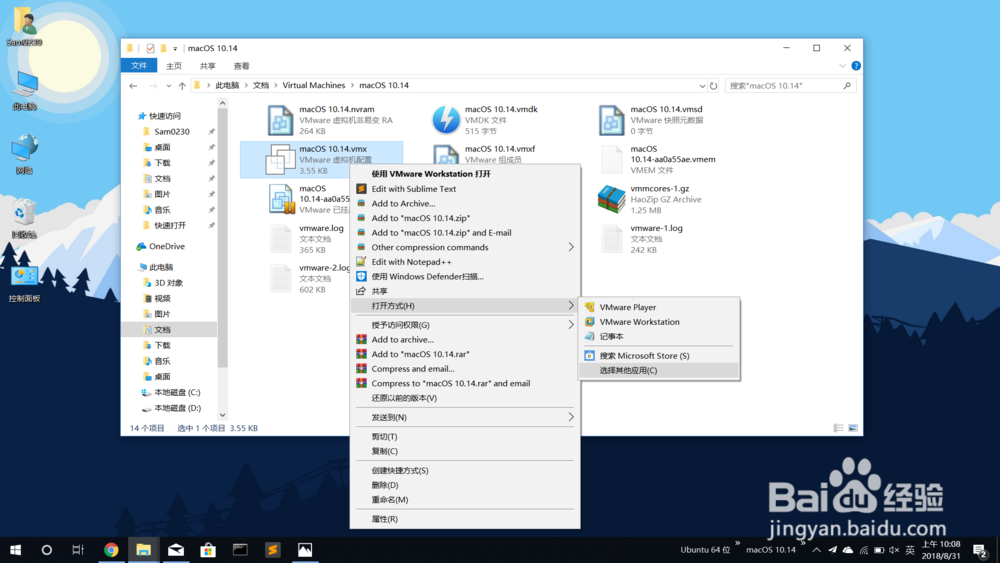Select 本地磁盘 (D:) in navigation pane
The width and height of the screenshot is (1000, 563).
[177, 408]
